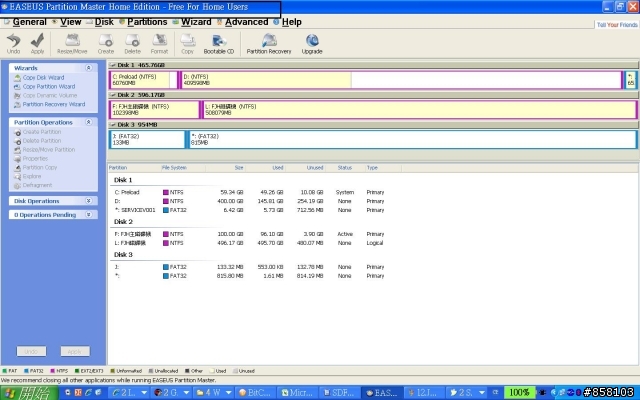Collapse the Wizards panel
This screenshot has height=400, width=640.
[89, 68]
